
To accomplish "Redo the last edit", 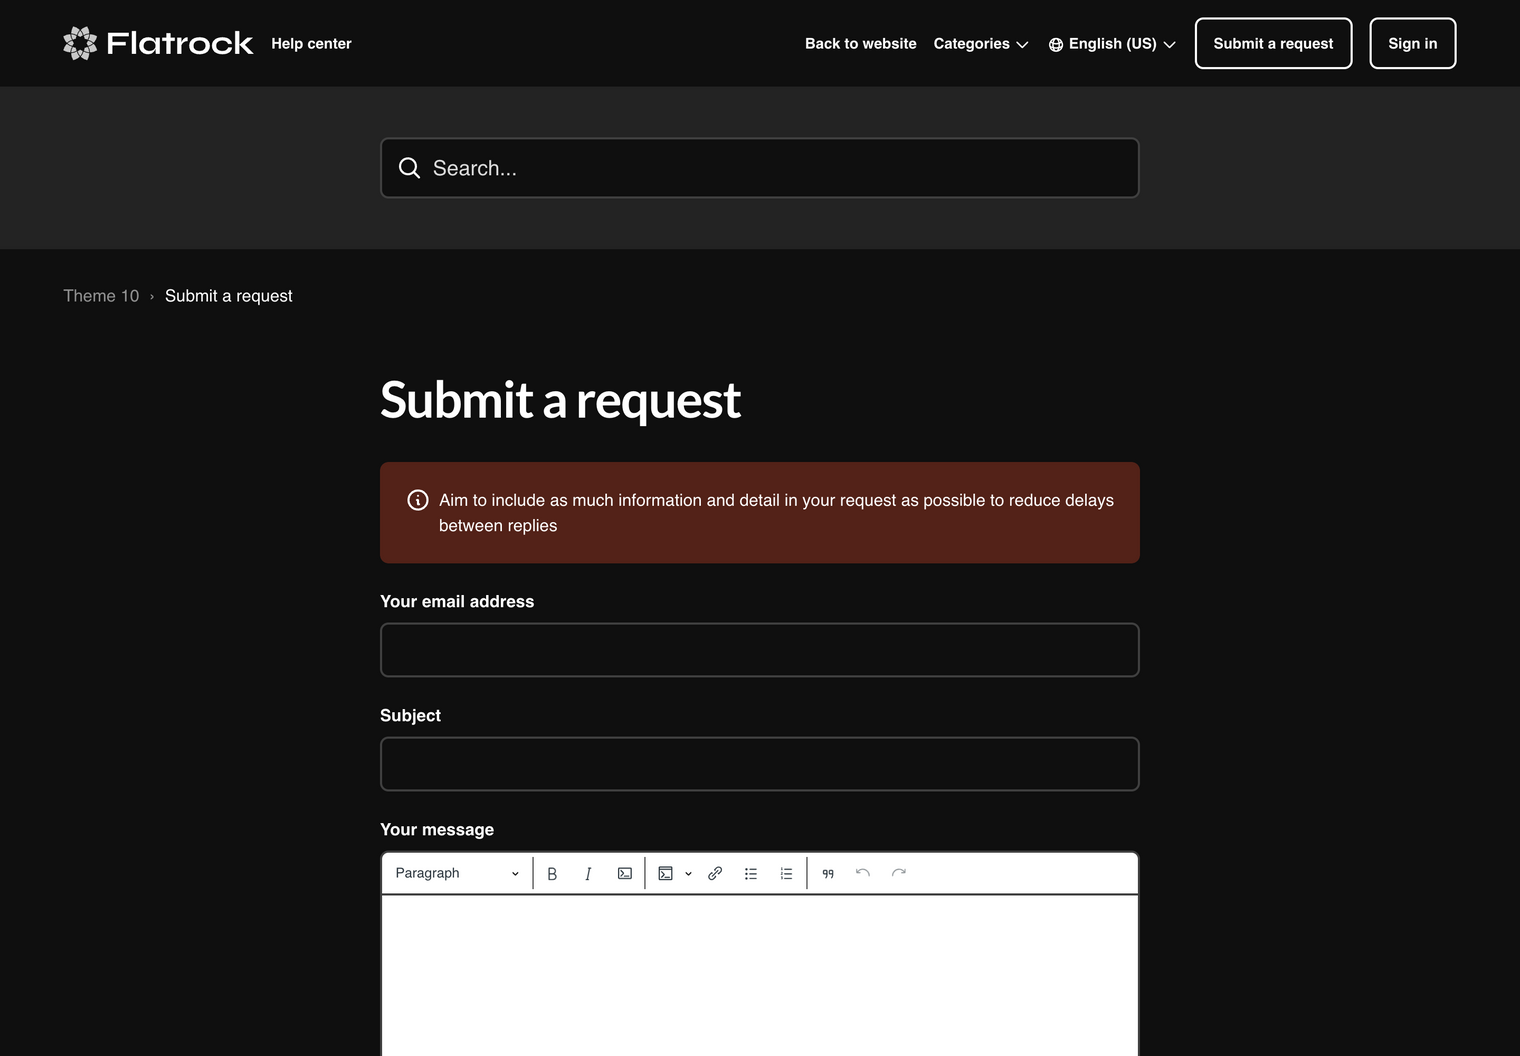I will point(899,873).
